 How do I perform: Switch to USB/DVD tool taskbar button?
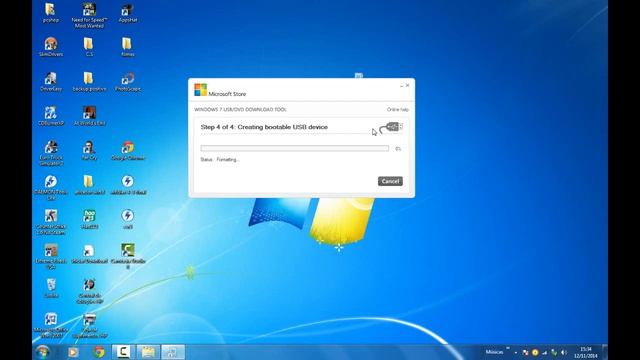(x=173, y=352)
